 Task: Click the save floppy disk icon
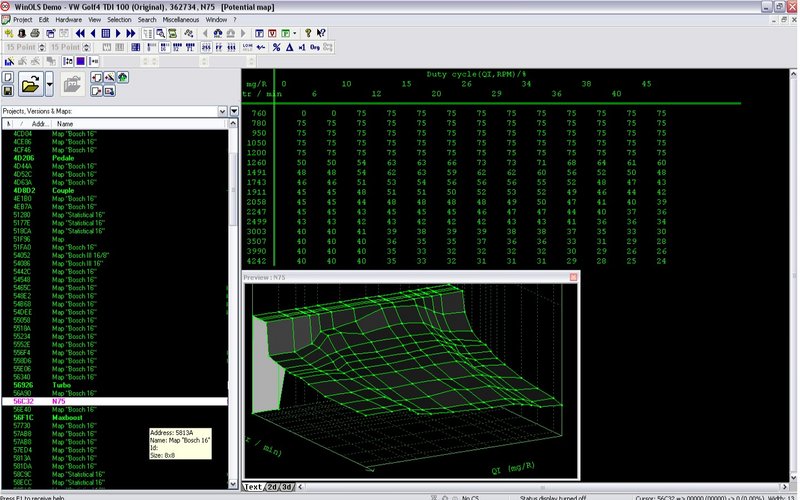point(8,91)
